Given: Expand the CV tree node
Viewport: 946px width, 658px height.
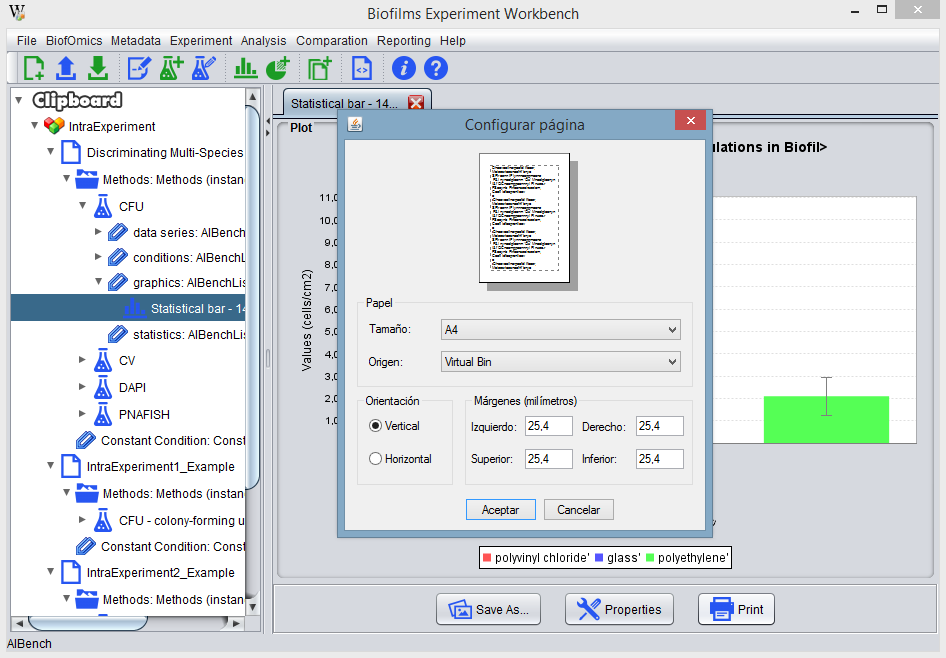Looking at the screenshot, I should (x=82, y=360).
